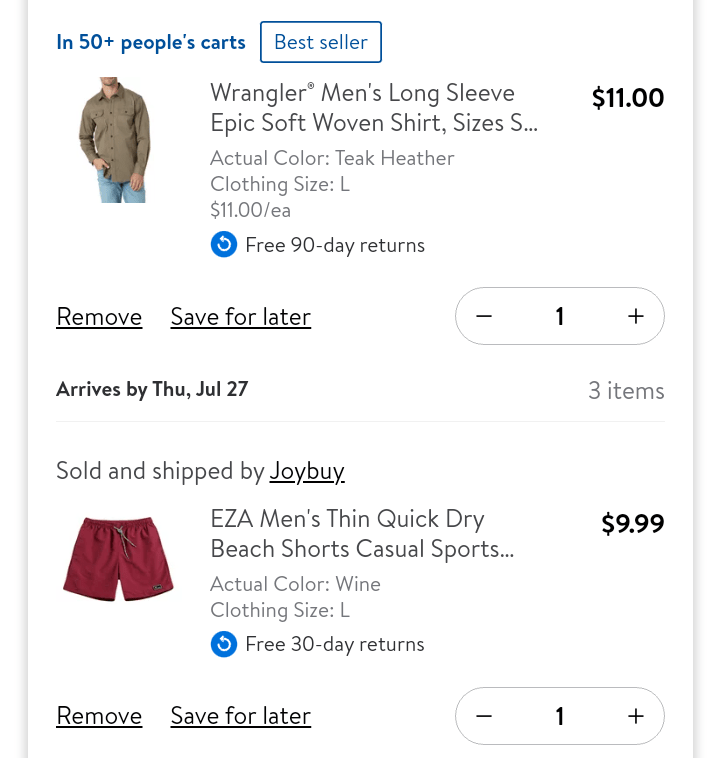Remove the Wrangler shirt from cart

[99, 317]
